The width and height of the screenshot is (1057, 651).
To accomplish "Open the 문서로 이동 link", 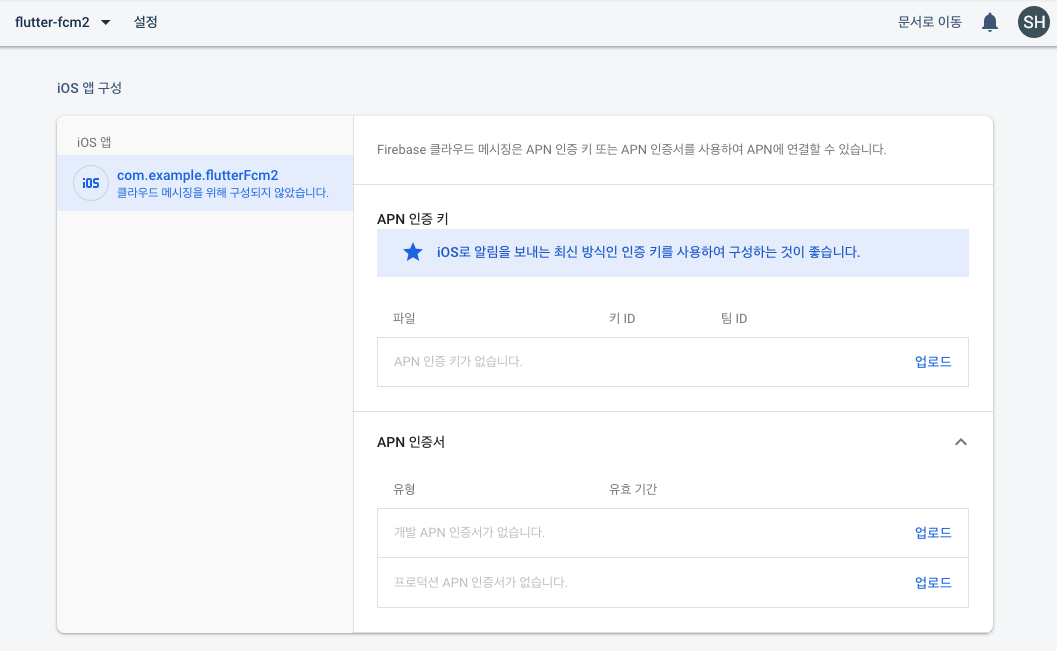I will coord(930,22).
